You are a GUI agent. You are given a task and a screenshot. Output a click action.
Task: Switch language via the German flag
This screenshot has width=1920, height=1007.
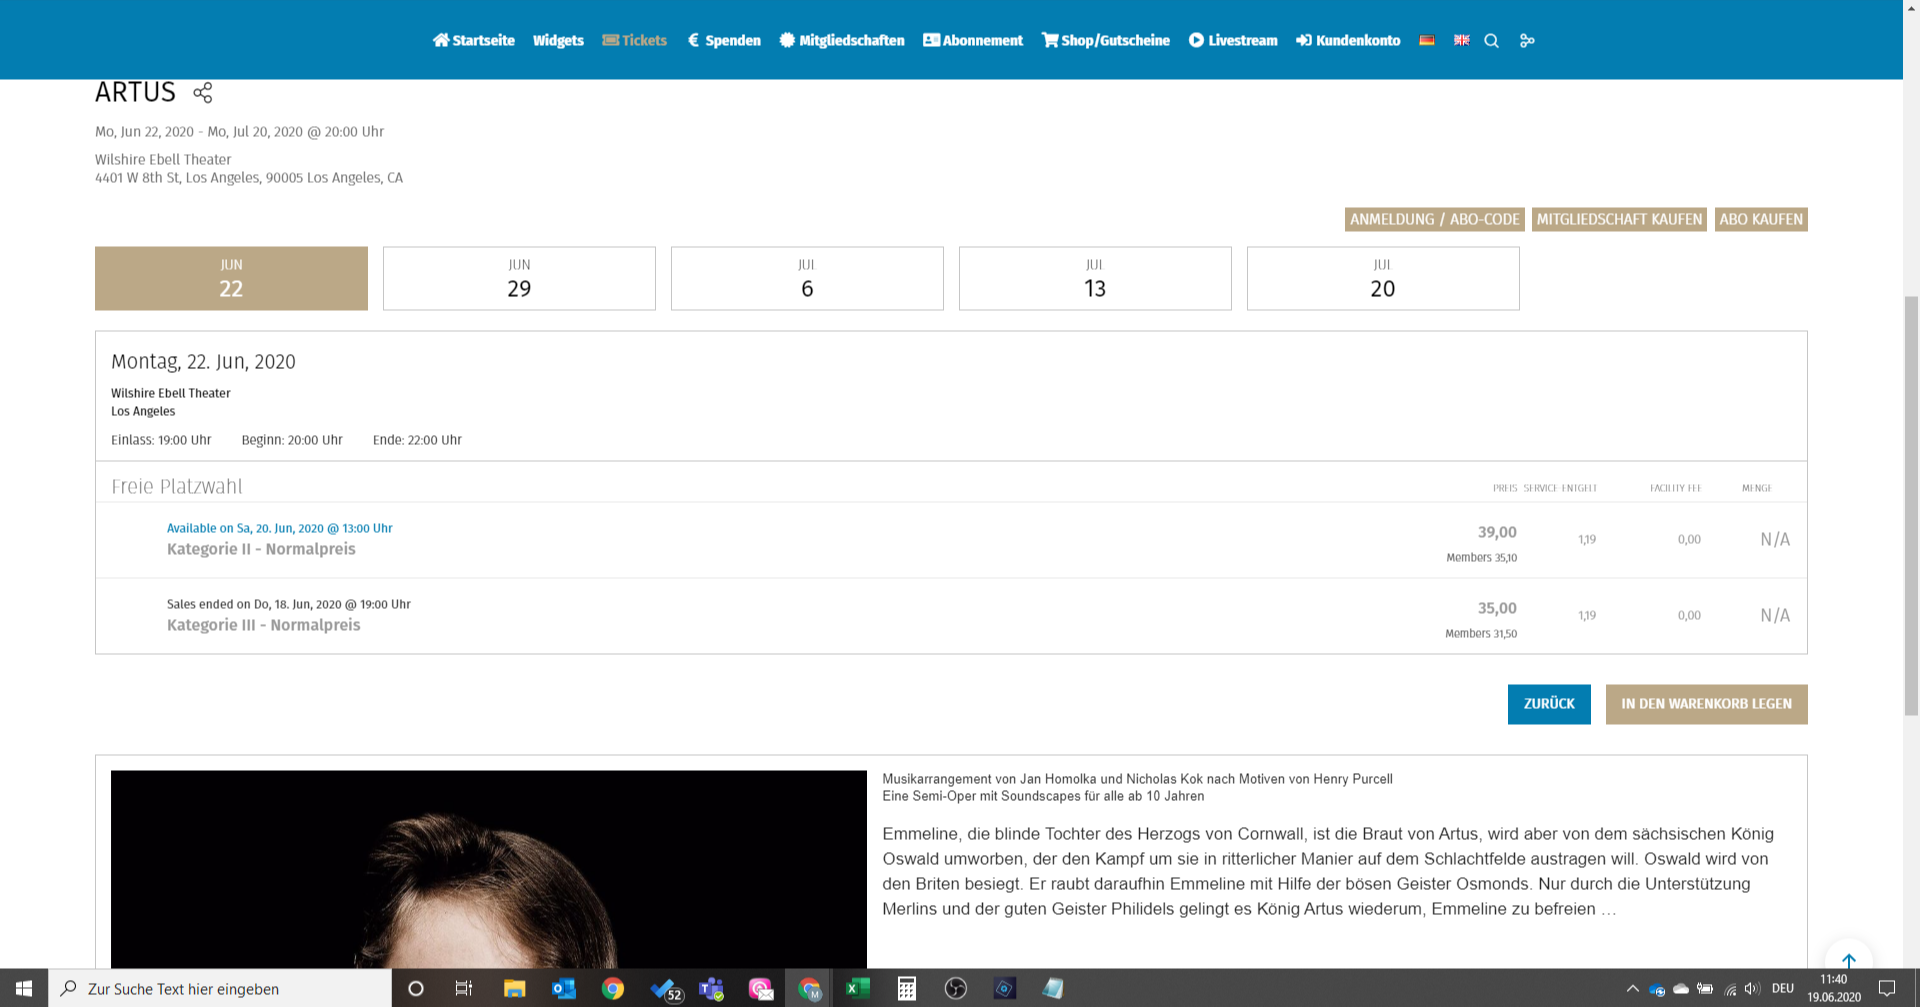(1427, 41)
